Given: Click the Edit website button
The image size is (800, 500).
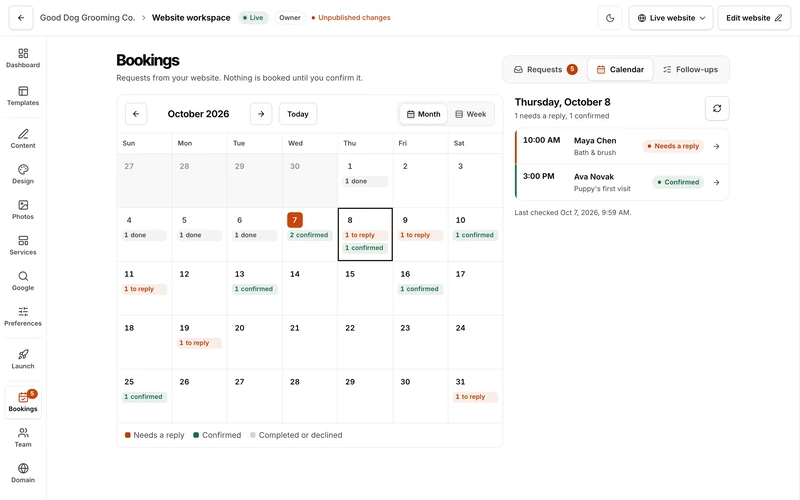Looking at the screenshot, I should (754, 18).
